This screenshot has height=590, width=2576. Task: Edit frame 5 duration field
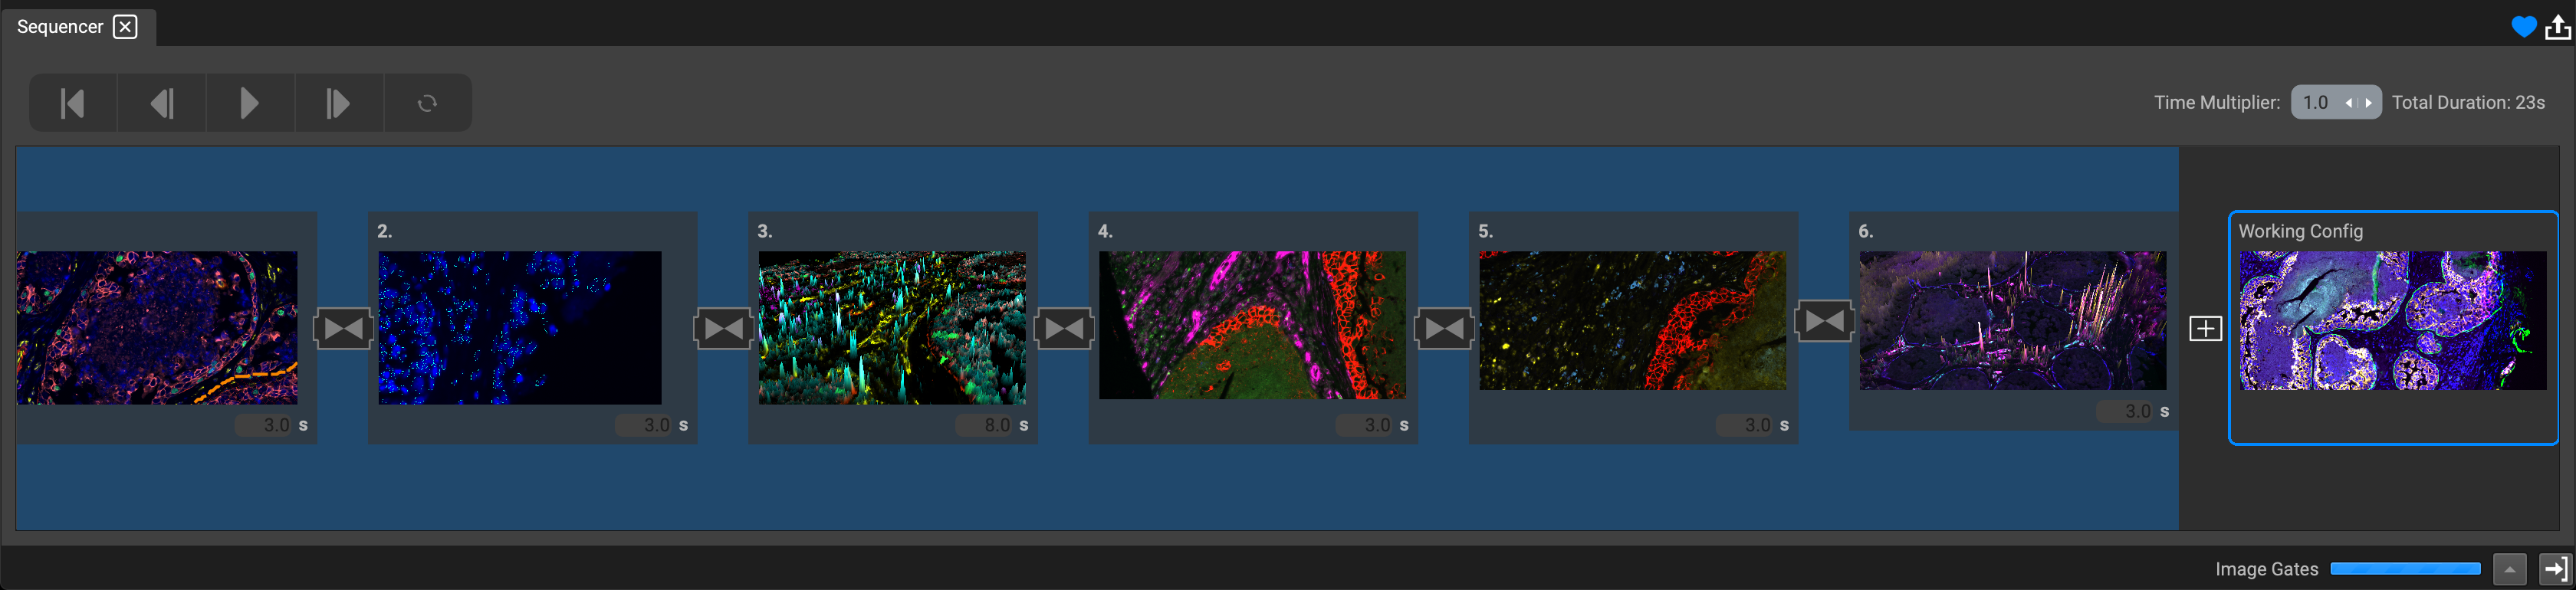tap(1745, 425)
